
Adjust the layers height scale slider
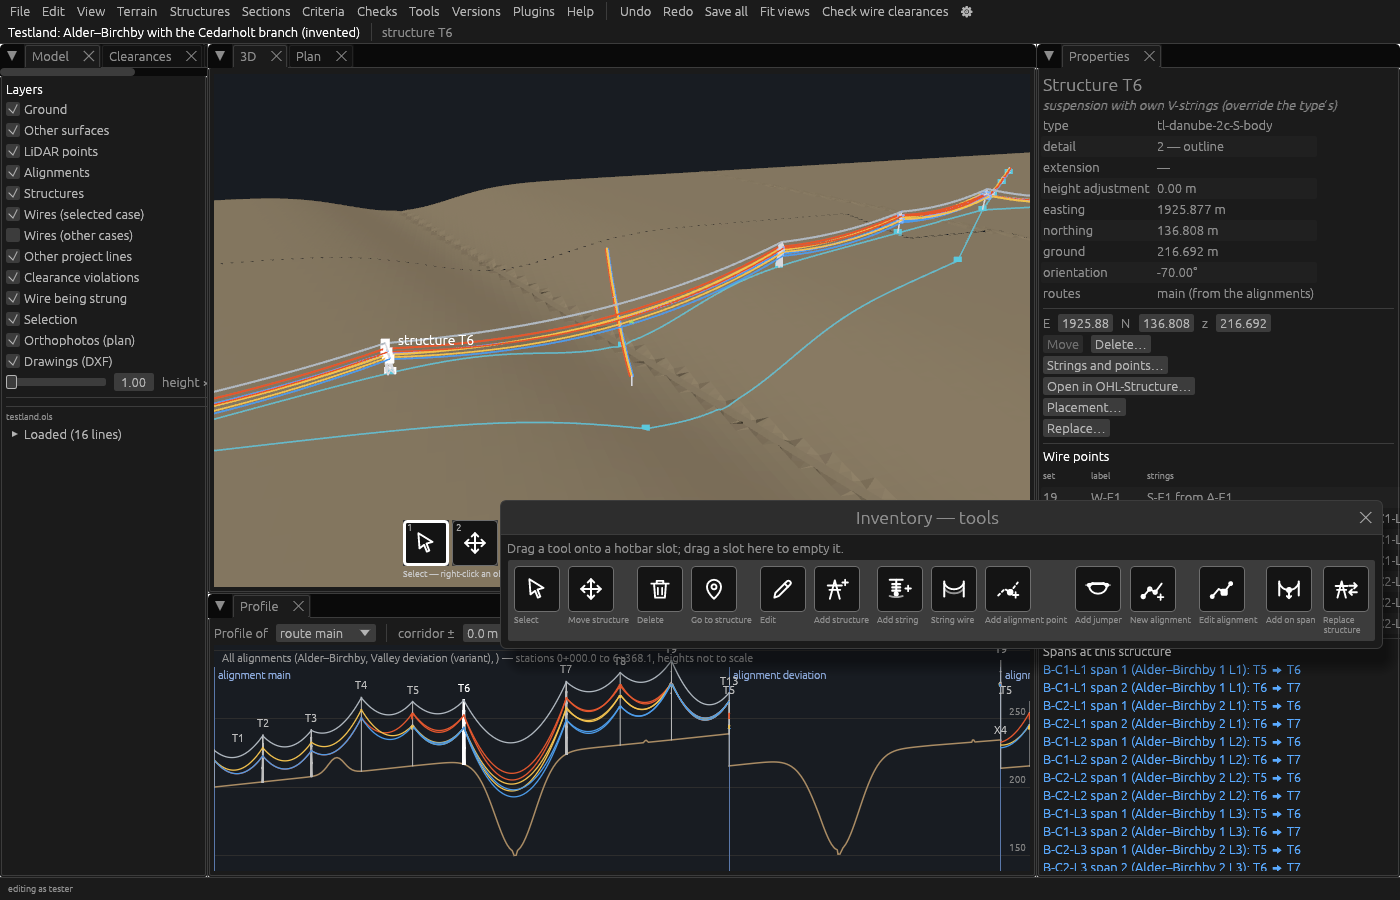pos(56,382)
